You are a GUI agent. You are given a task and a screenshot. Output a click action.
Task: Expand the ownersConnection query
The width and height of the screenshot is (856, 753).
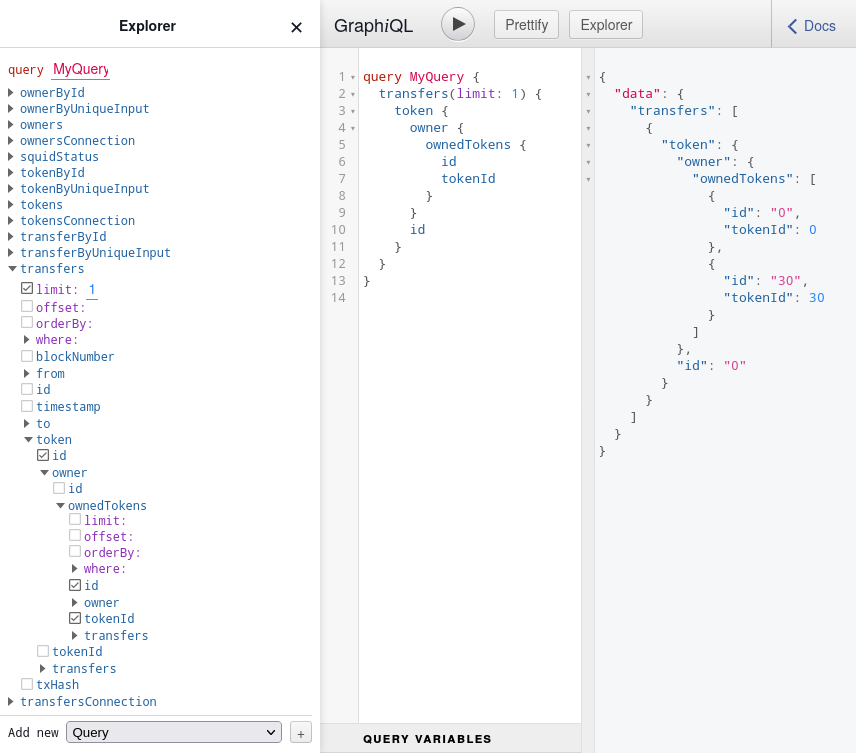[x=10, y=140]
